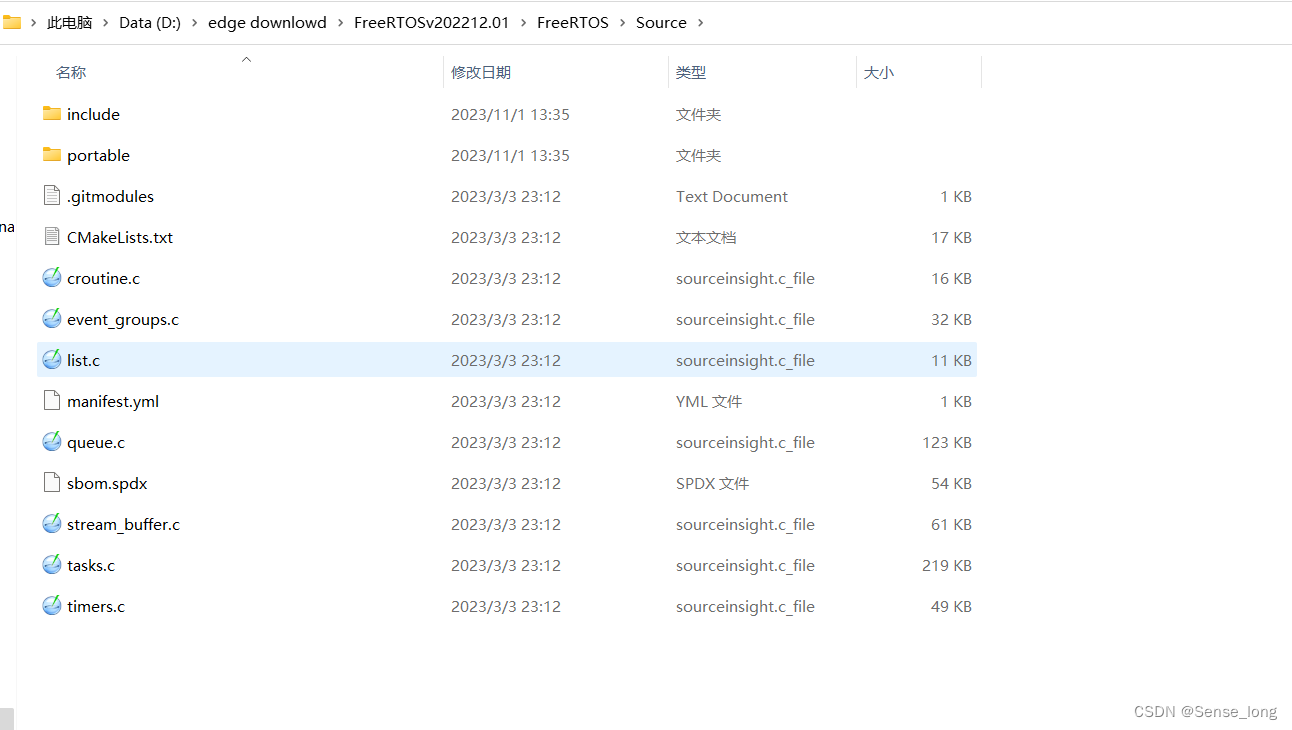Viewport: 1292px width, 730px height.
Task: Expand chevron after FreeRTOS breadcrumb
Action: (622, 22)
